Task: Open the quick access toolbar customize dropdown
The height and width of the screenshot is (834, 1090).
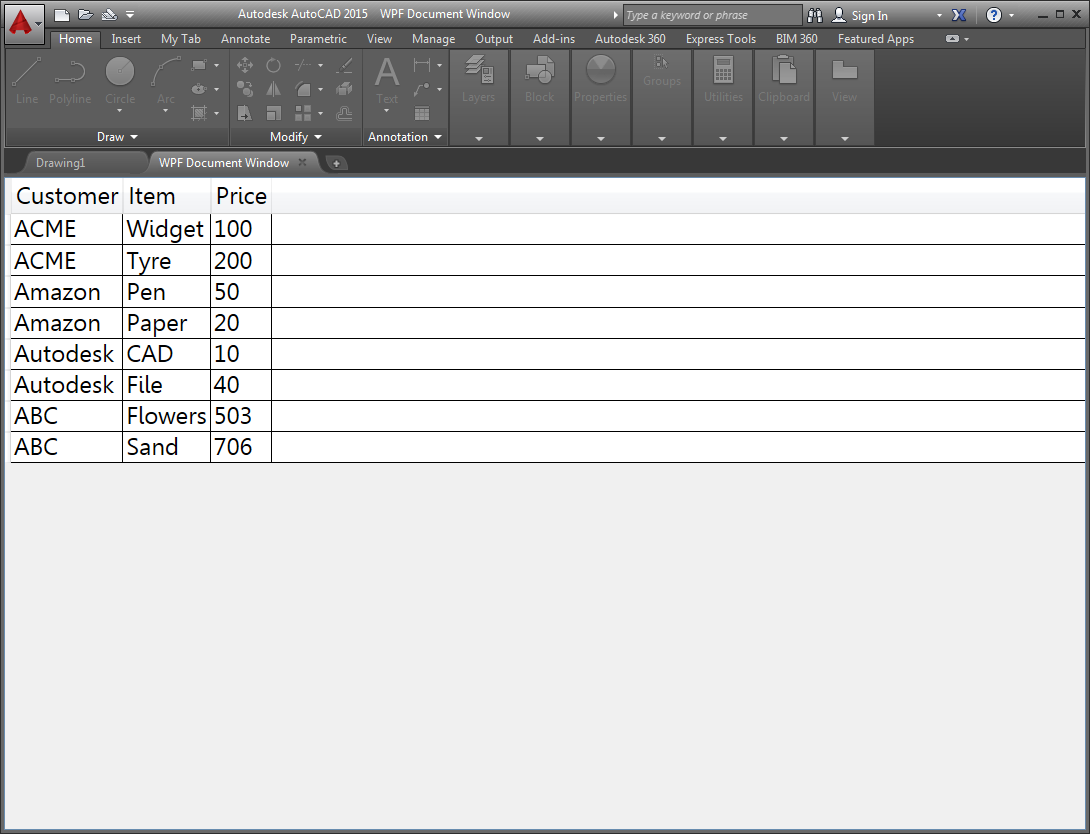Action: (x=130, y=15)
